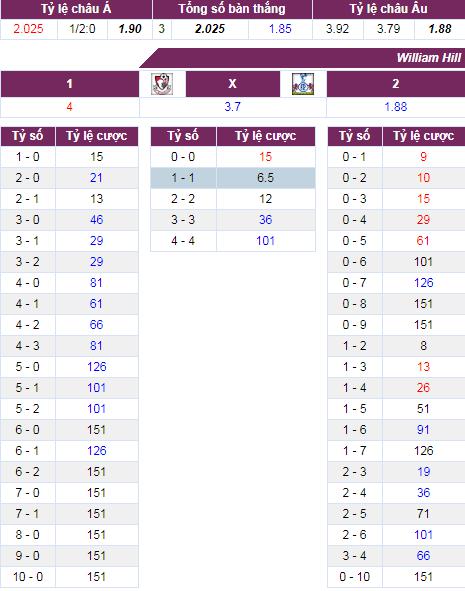Screen dimensions: 465x591
Task: Open the Tỷ lệ châu Âu header
Action: pyautogui.click(x=389, y=9)
